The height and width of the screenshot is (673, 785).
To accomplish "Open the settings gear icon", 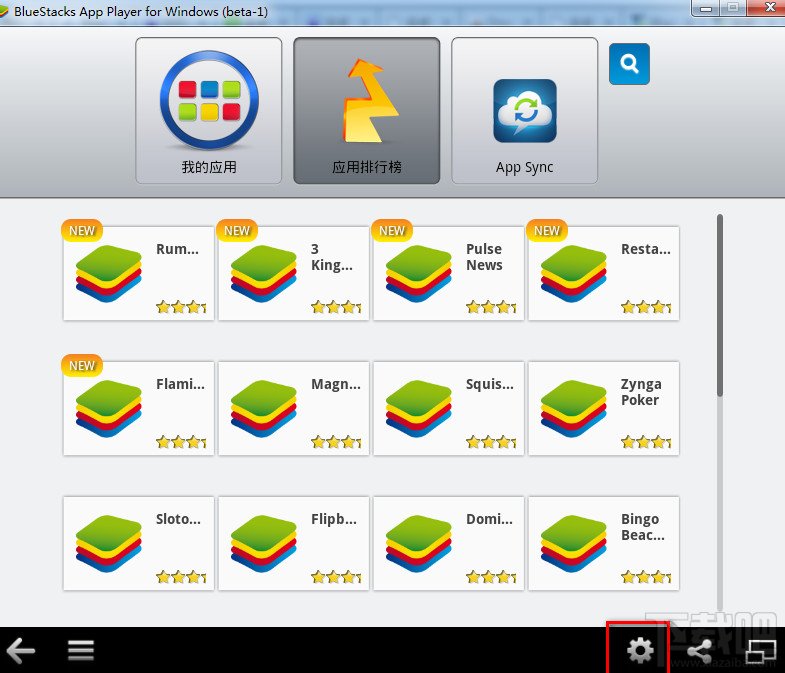I will pyautogui.click(x=640, y=650).
